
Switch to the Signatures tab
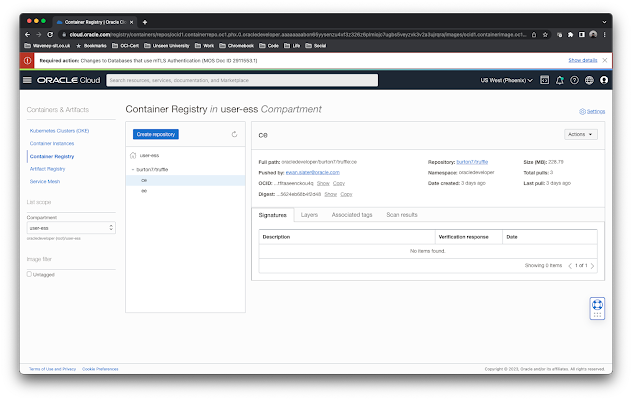click(x=272, y=215)
